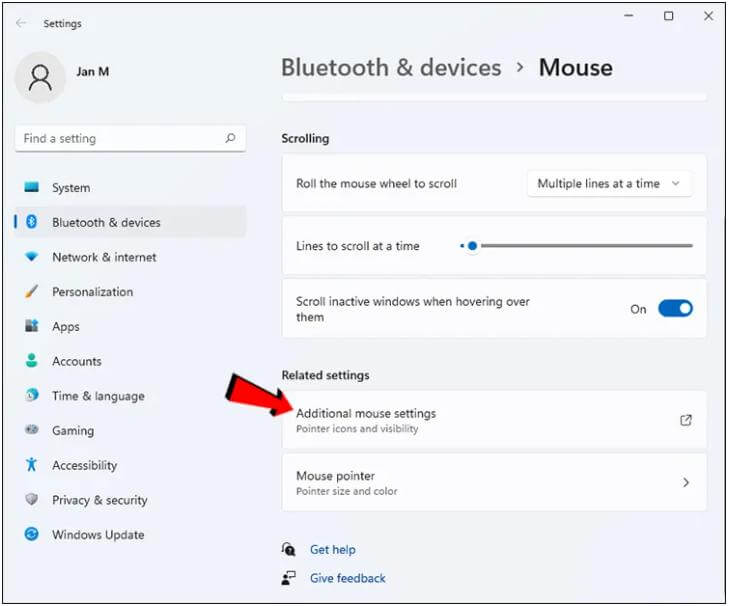Minimize the Settings window
729x606 pixels.
(629, 16)
